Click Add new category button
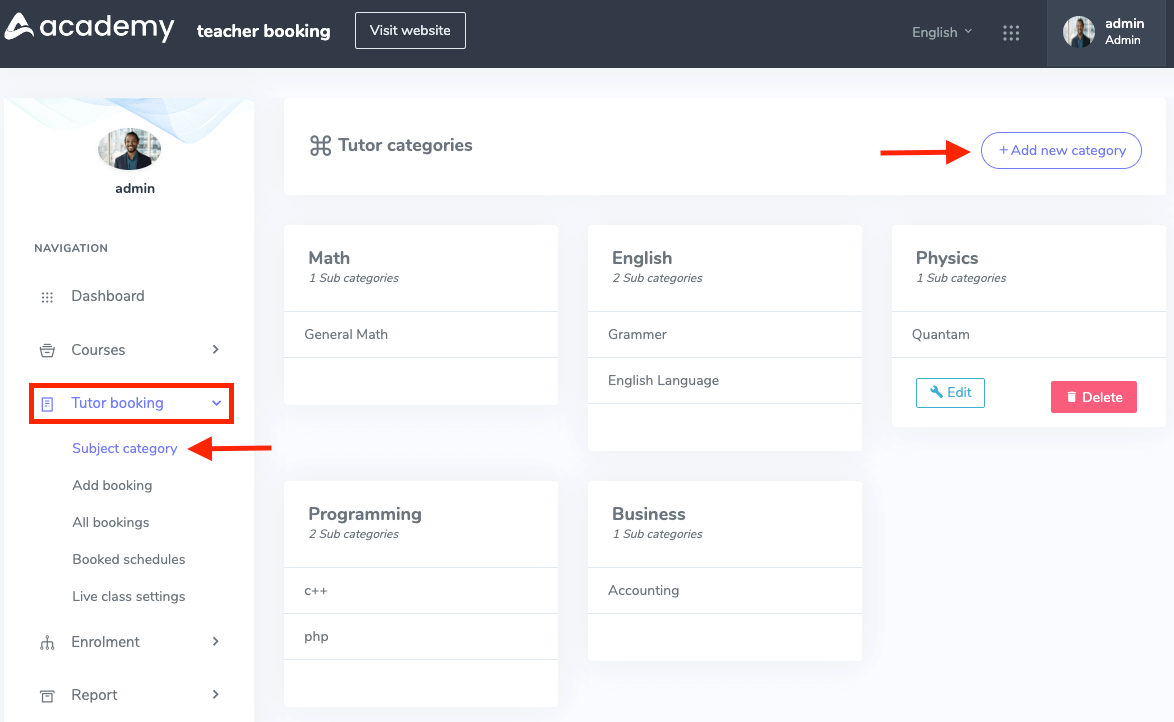The height and width of the screenshot is (722, 1174). coord(1061,151)
